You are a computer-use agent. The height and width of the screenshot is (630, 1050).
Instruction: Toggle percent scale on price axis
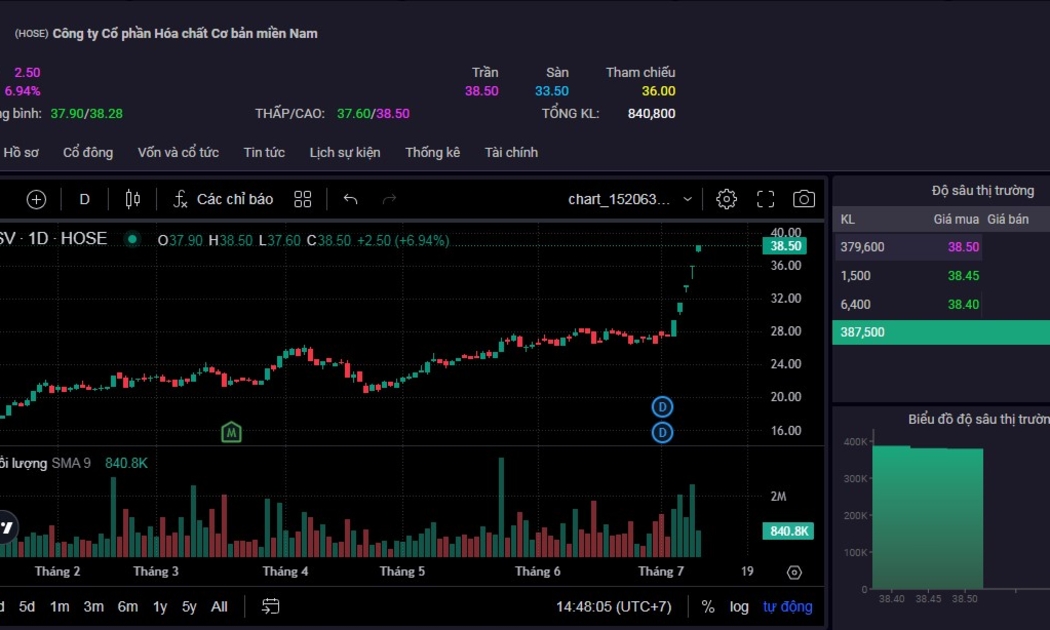point(708,606)
